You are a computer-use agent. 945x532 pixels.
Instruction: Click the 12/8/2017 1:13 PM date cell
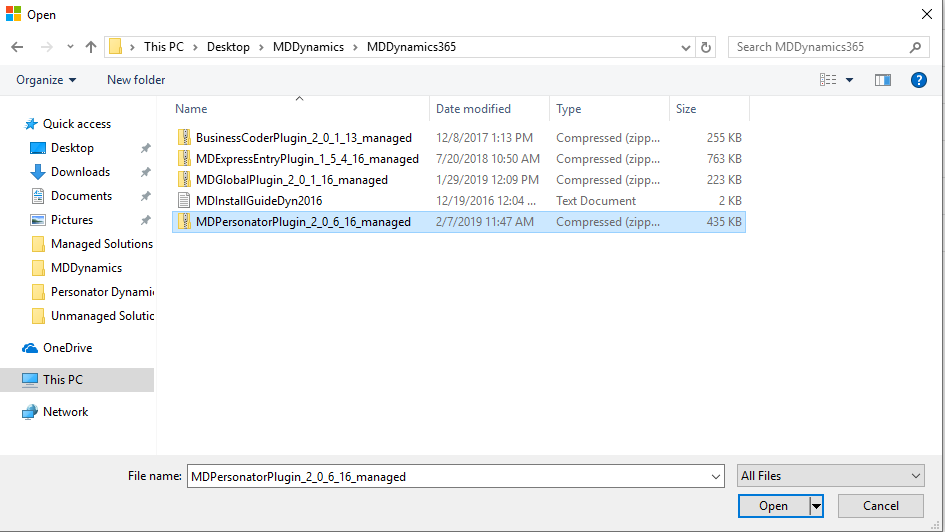(485, 138)
